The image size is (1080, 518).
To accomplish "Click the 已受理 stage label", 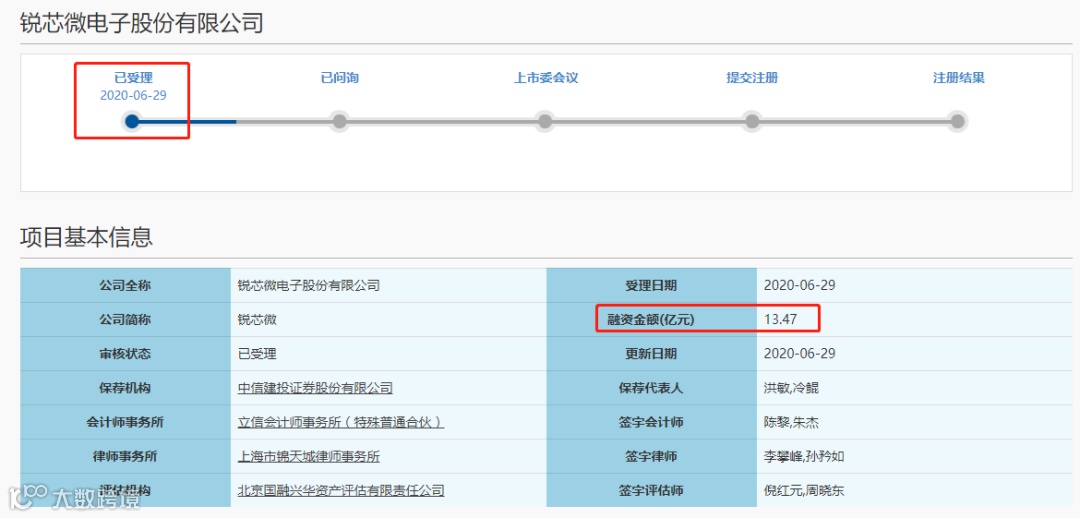I will pos(133,78).
